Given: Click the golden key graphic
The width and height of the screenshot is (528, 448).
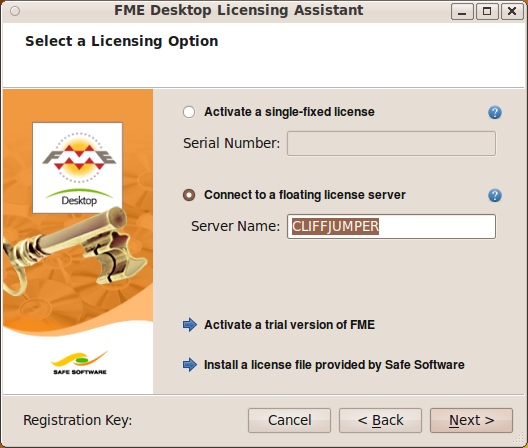Looking at the screenshot, I should [x=72, y=249].
